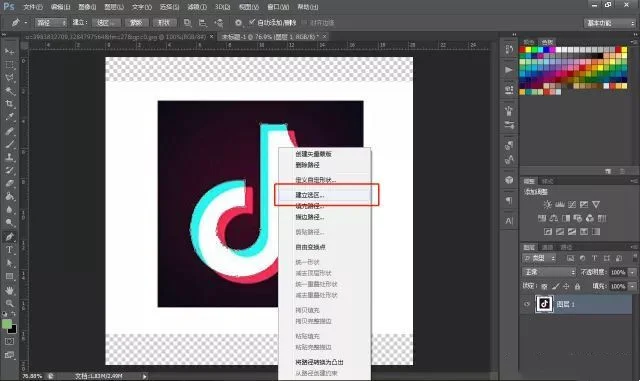This screenshot has height=381, width=640.
Task: Select the Zoom tool in toolbox
Action: [x=9, y=303]
